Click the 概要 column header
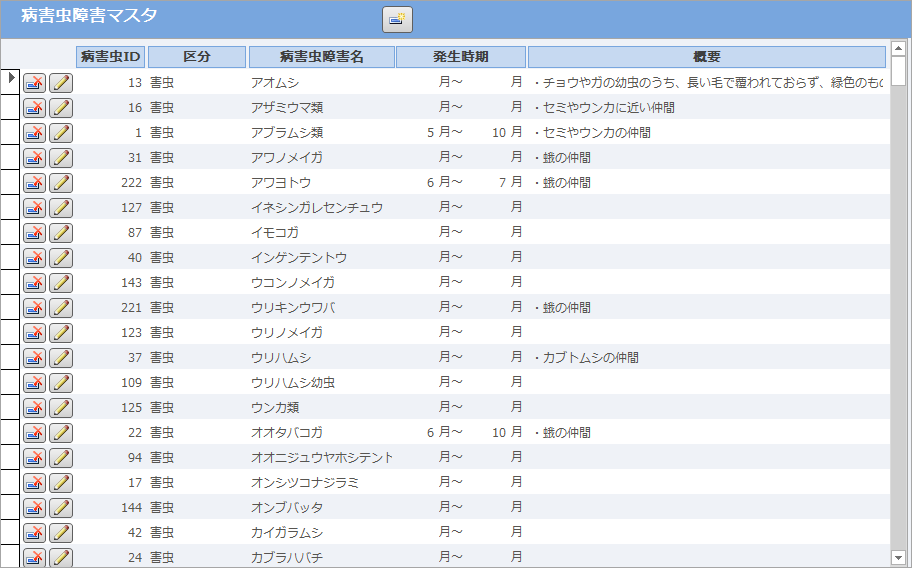912x568 pixels. coord(706,57)
